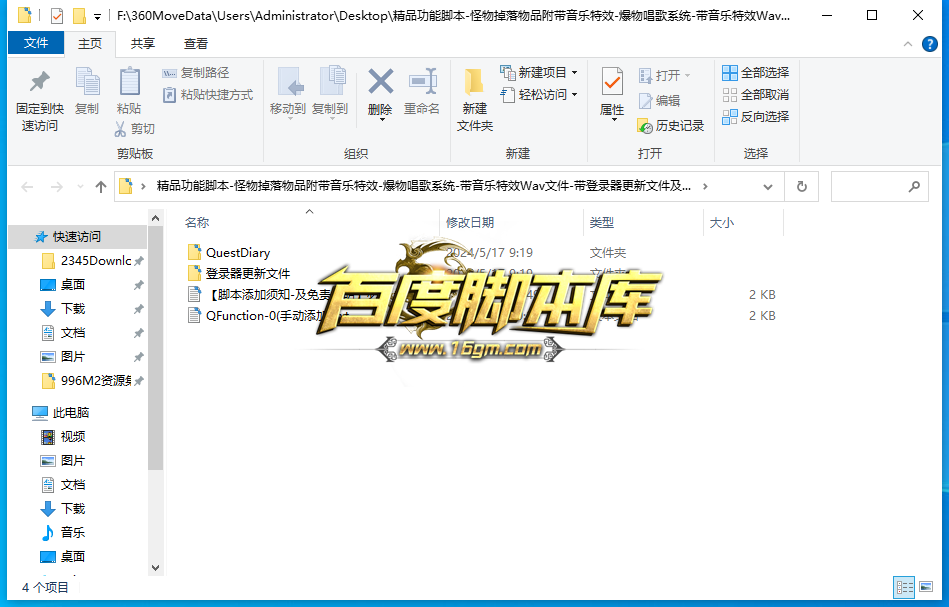Select the Cut scissors button

[134, 128]
